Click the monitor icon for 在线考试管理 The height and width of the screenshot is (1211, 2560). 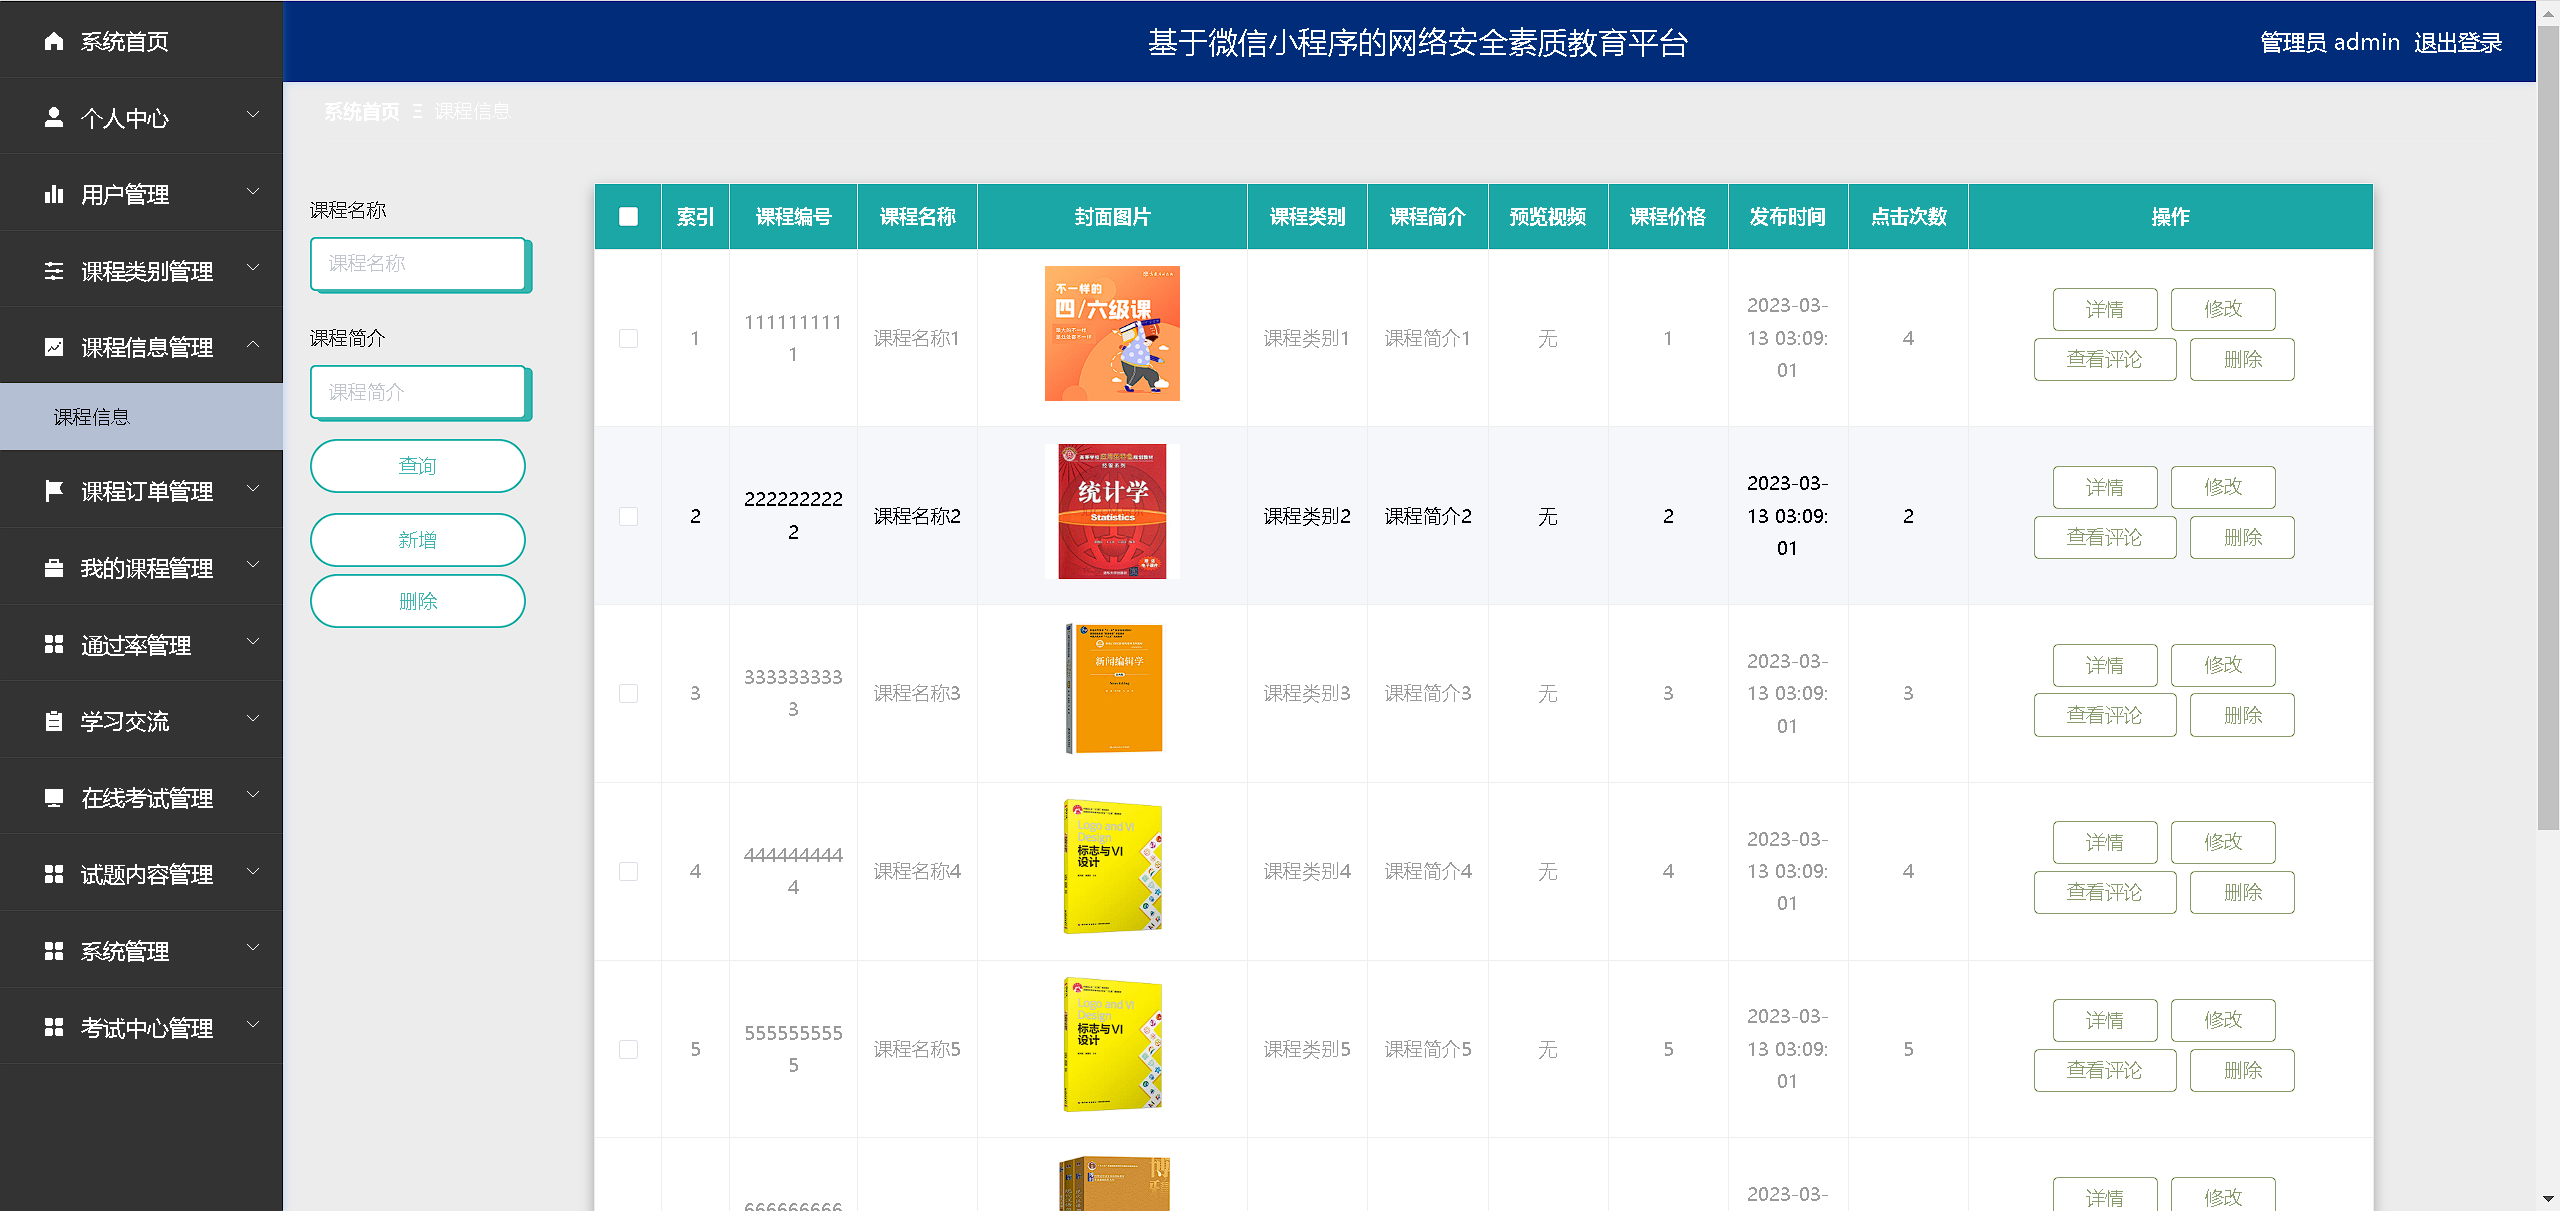pyautogui.click(x=54, y=798)
